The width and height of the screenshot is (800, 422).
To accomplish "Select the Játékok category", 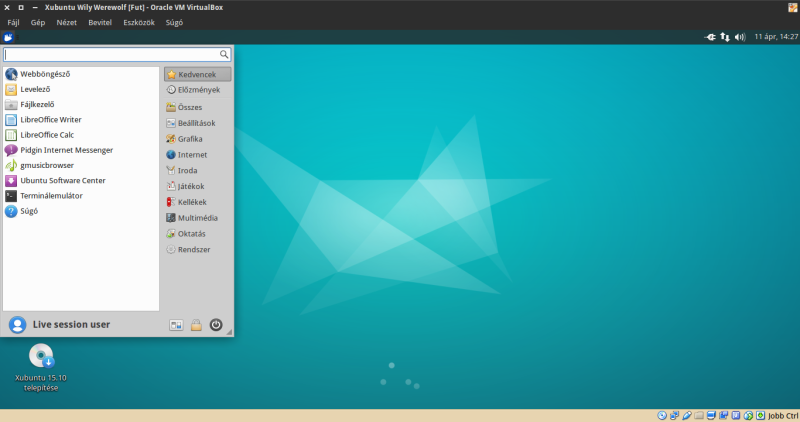I will 197,187.
